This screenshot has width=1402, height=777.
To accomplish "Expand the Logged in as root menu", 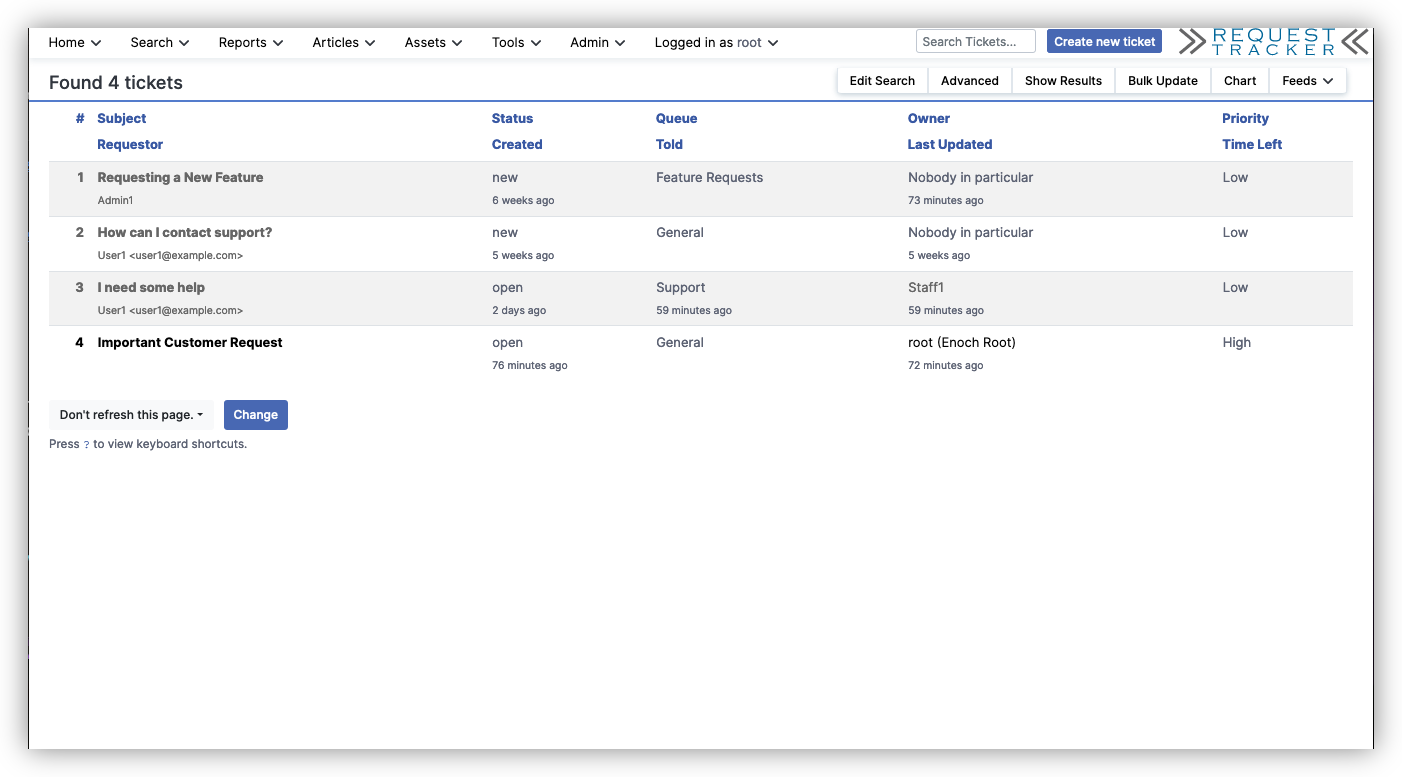I will [x=717, y=42].
